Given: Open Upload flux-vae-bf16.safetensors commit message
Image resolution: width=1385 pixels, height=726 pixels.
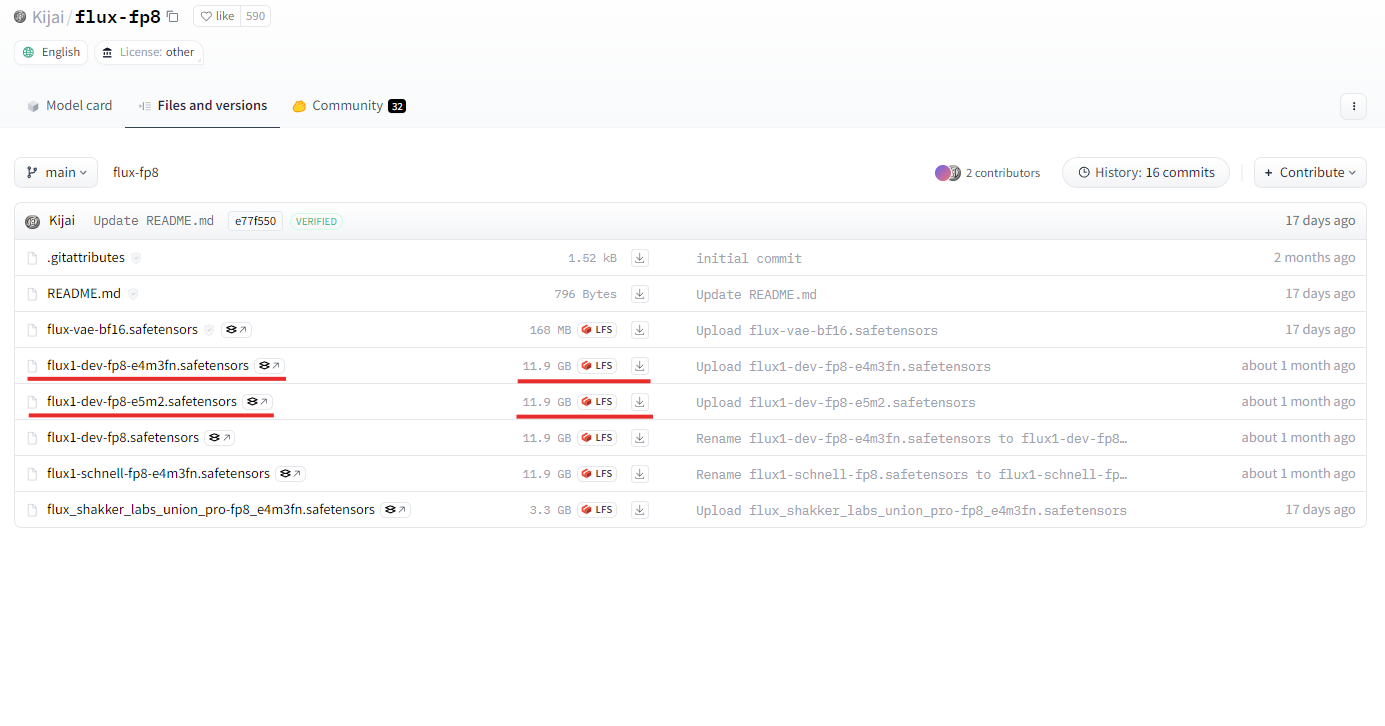Looking at the screenshot, I should pyautogui.click(x=817, y=330).
